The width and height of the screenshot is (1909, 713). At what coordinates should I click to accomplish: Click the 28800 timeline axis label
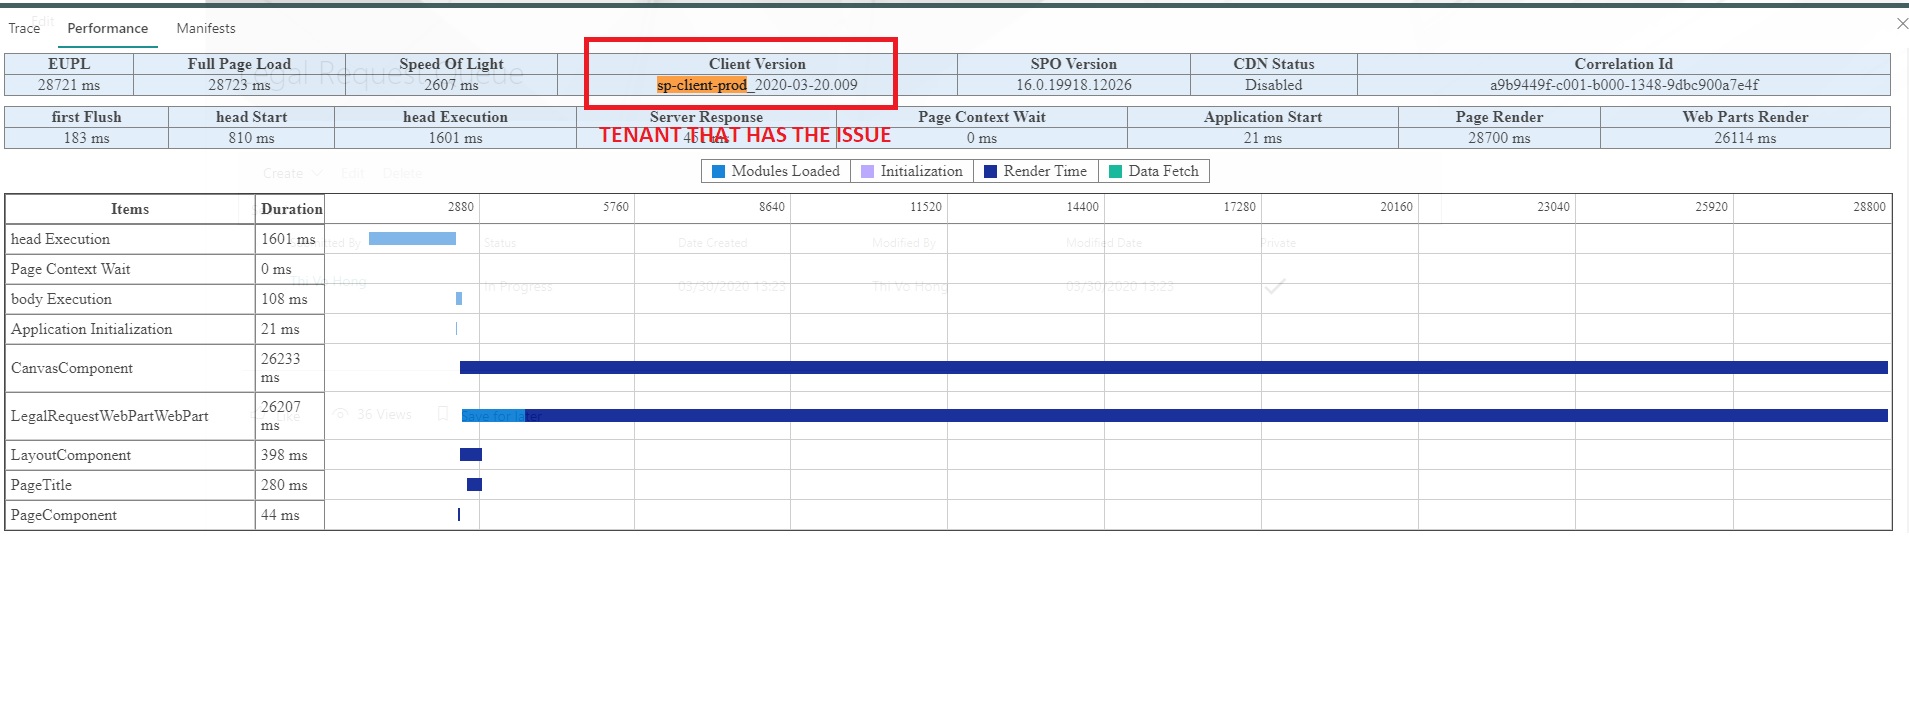point(1869,207)
